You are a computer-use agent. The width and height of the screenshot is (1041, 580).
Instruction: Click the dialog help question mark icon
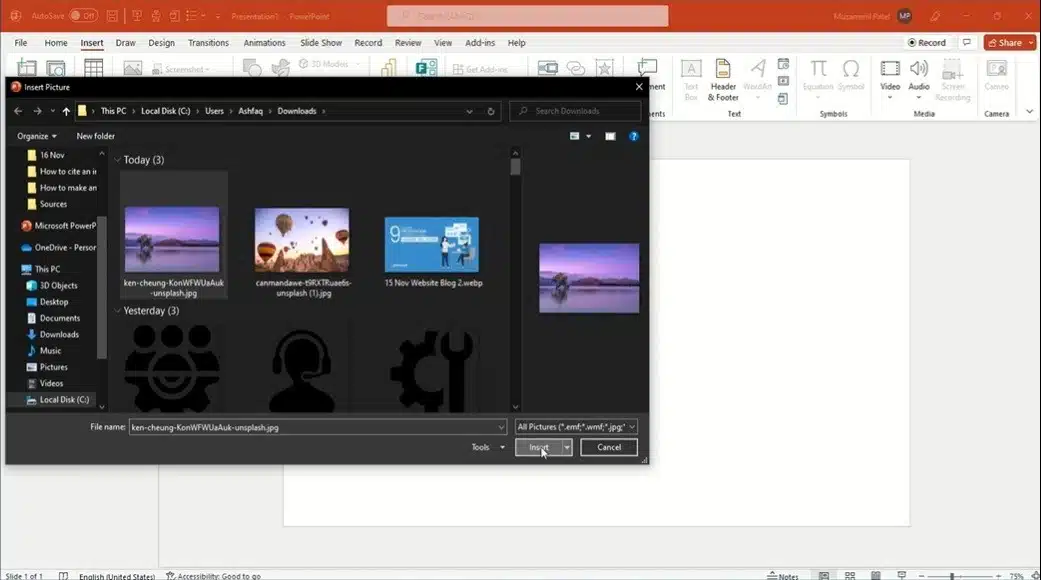click(633, 136)
